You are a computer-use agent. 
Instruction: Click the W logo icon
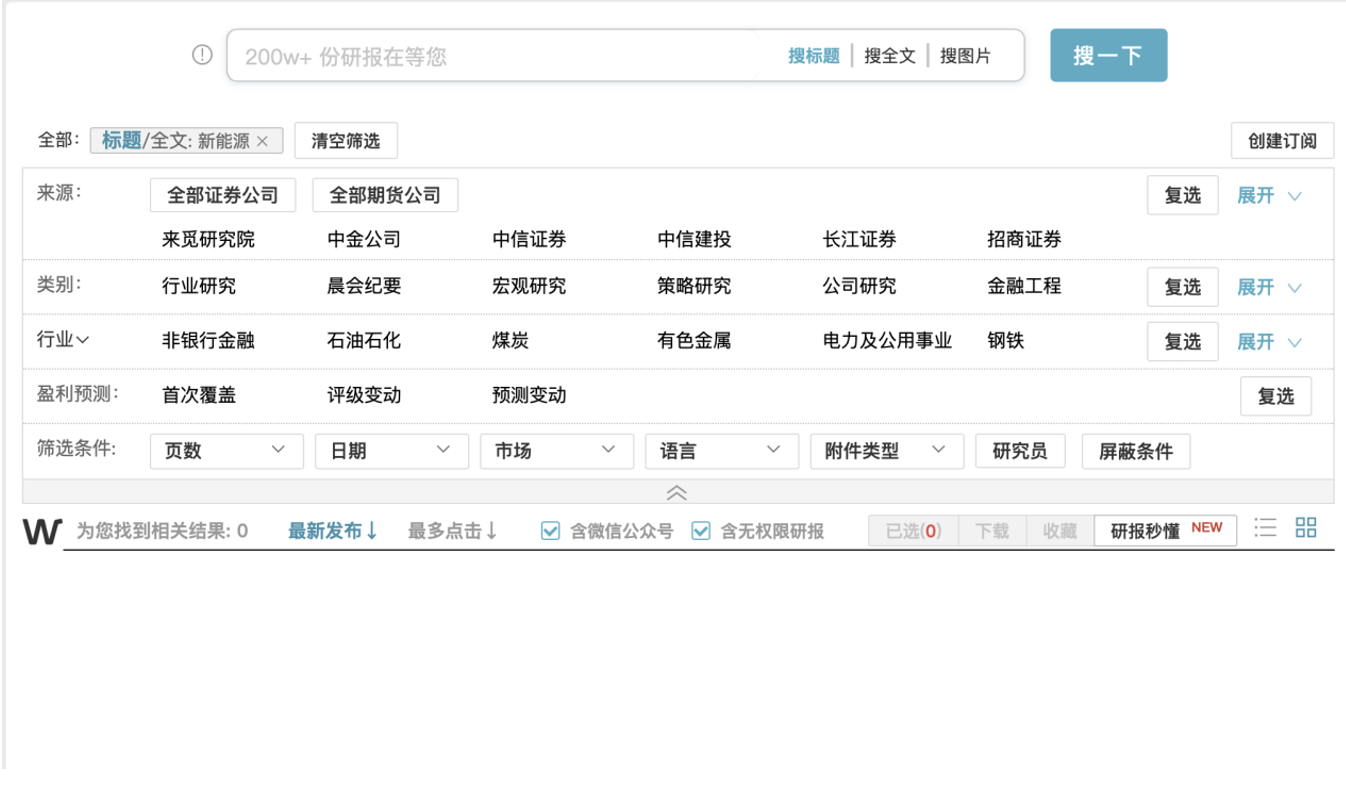tap(42, 532)
